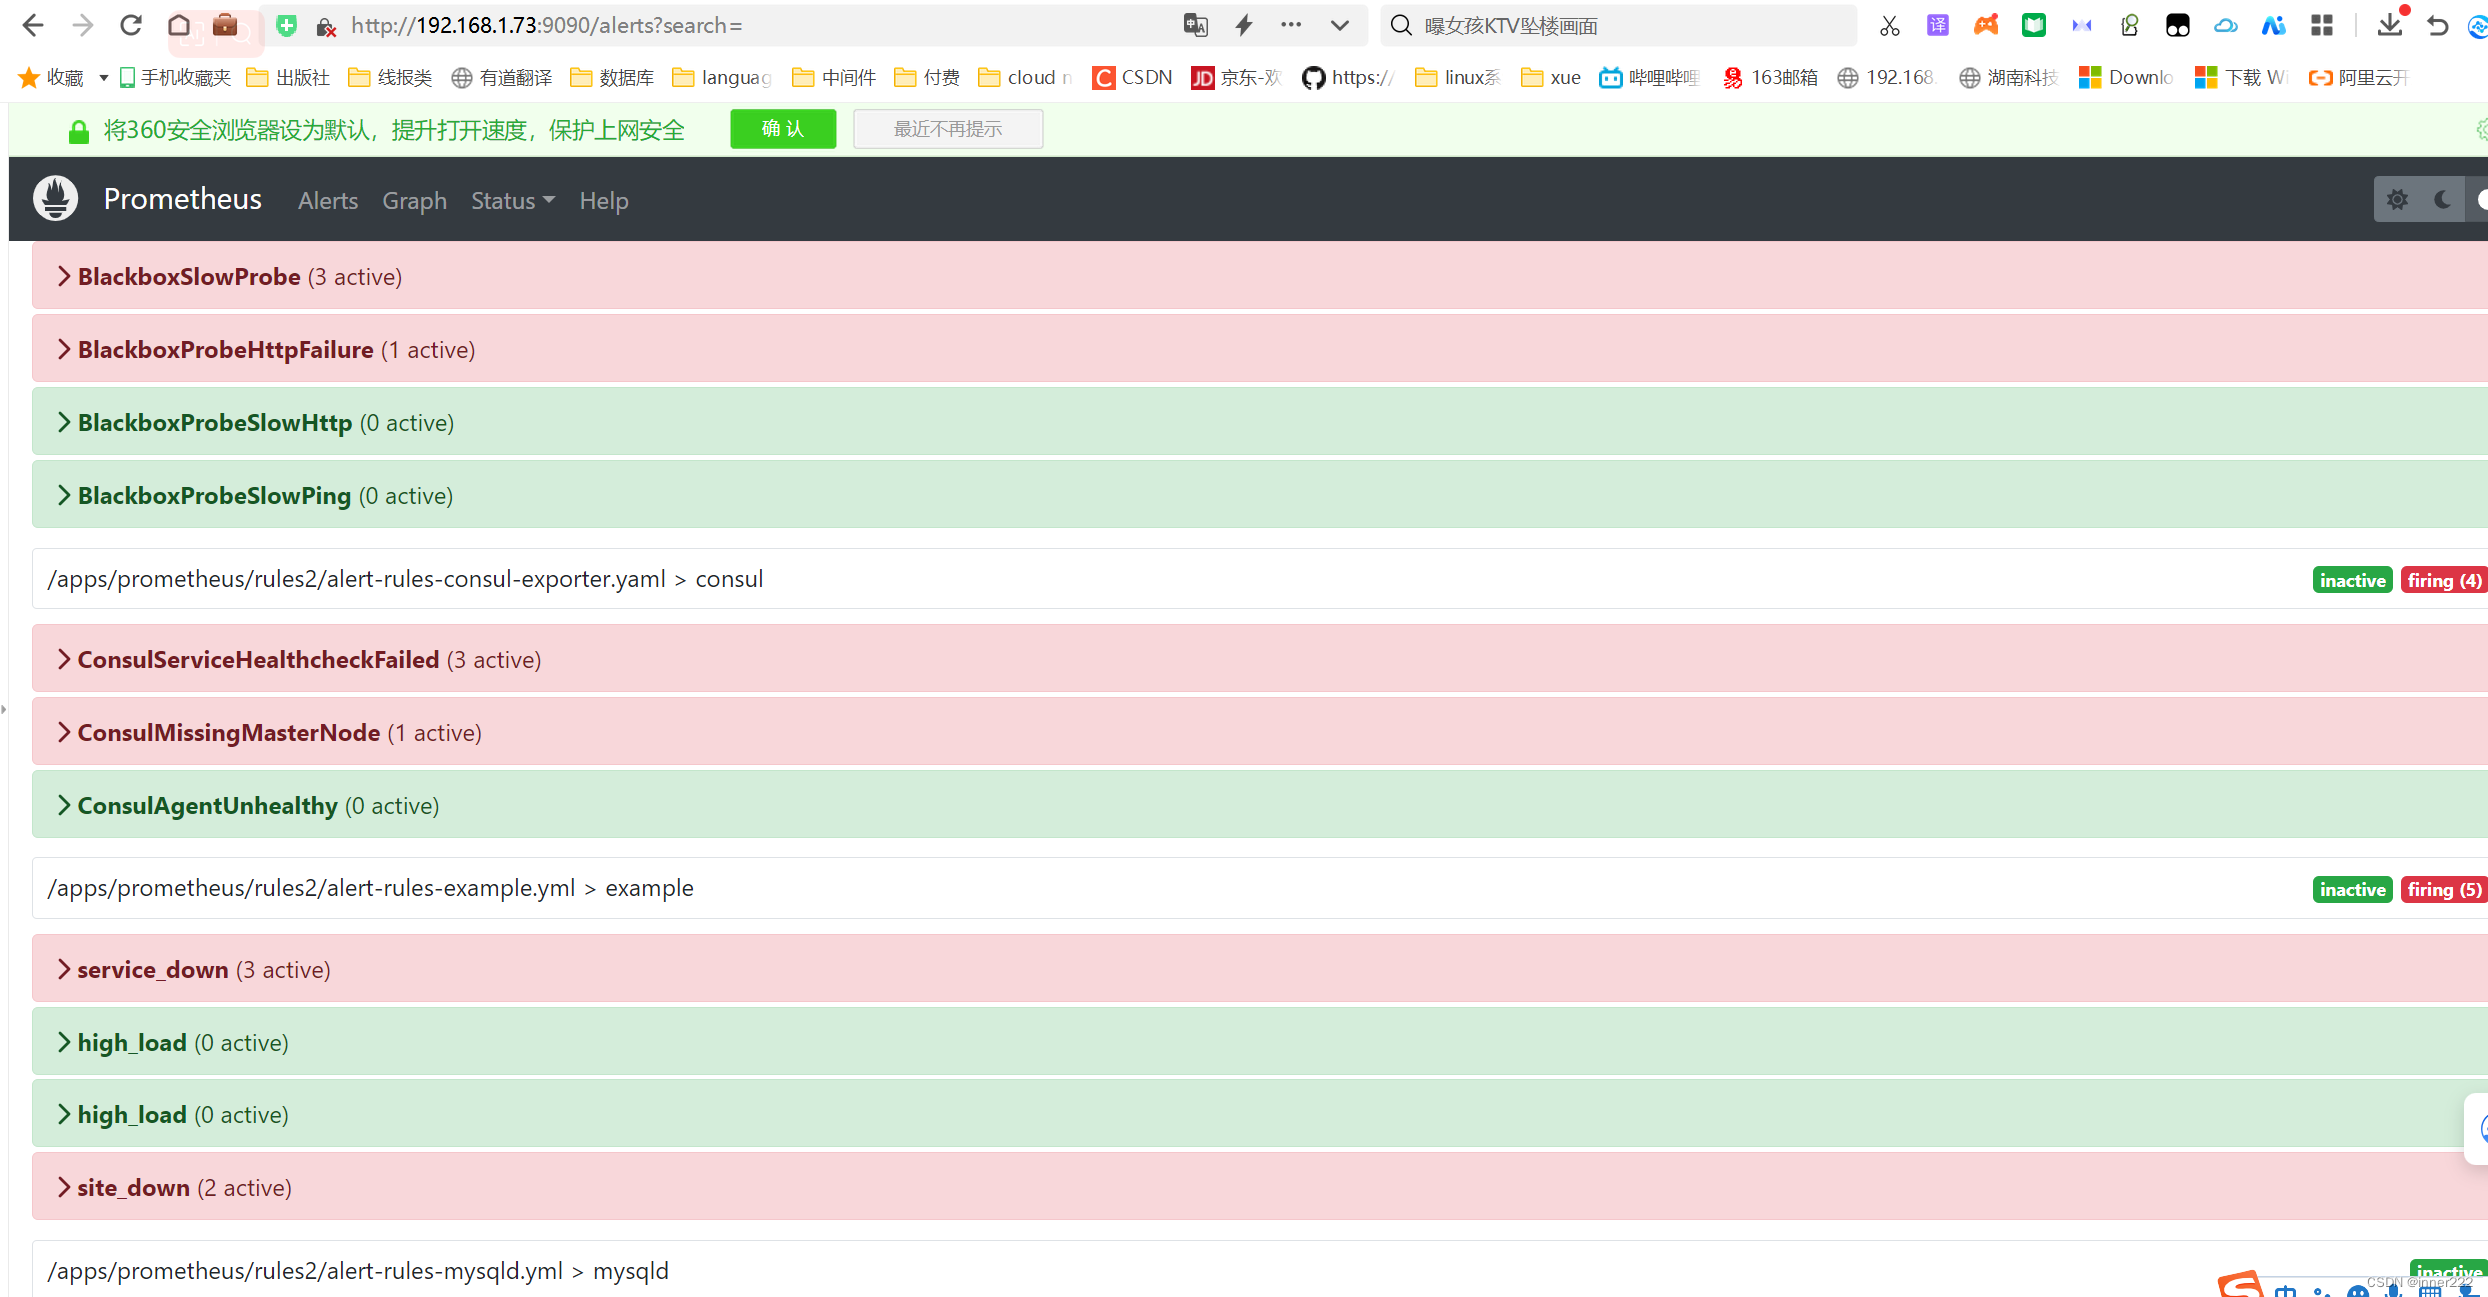Expand the address bar history dropdown arrow
This screenshot has height=1297, width=2488.
point(1340,25)
